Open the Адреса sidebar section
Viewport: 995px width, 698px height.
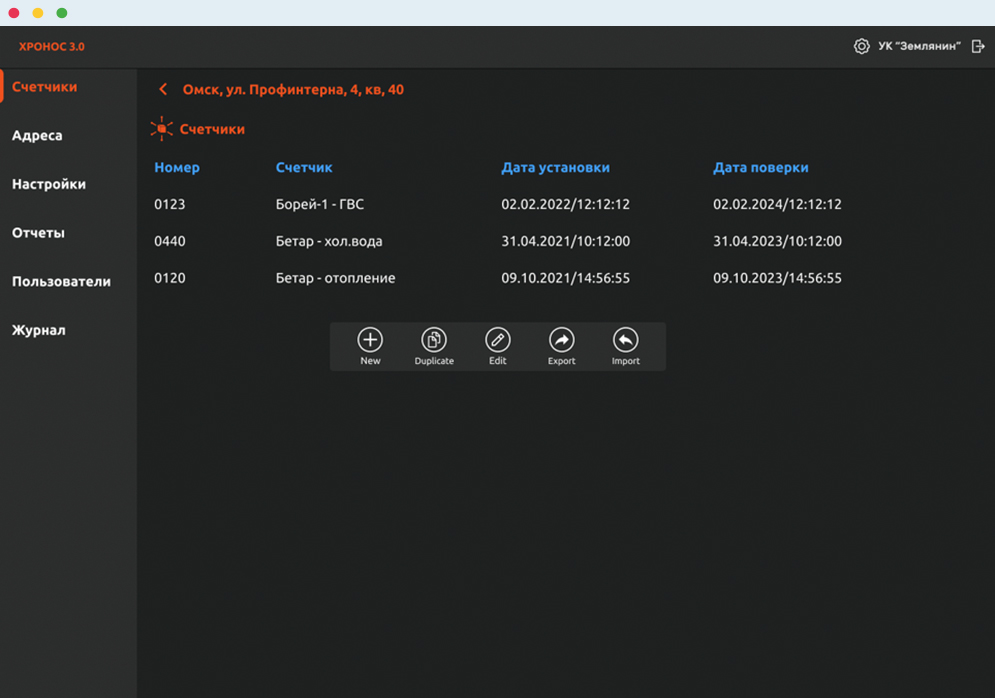pyautogui.click(x=37, y=136)
